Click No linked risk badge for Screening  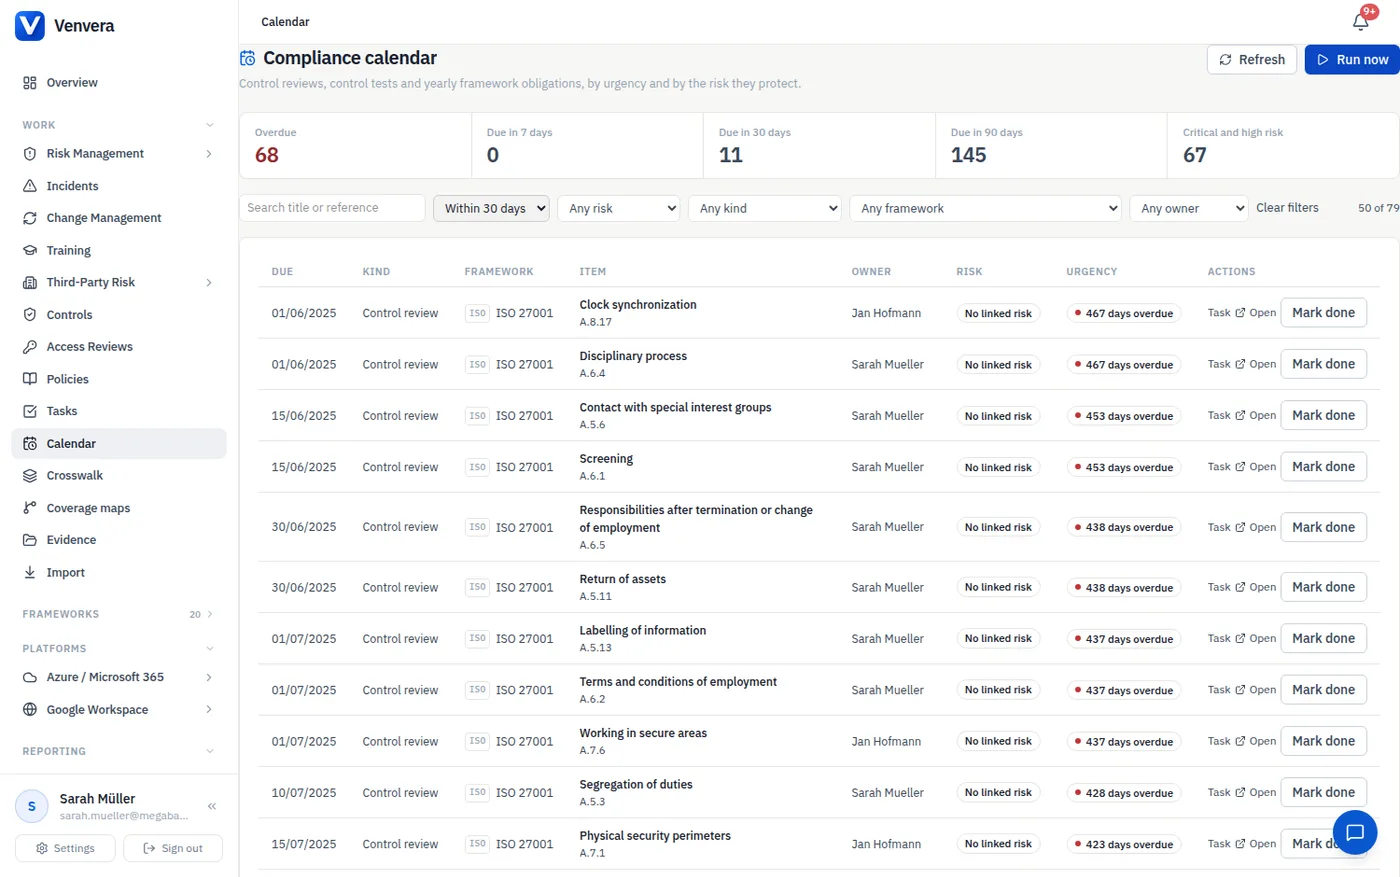(x=998, y=467)
